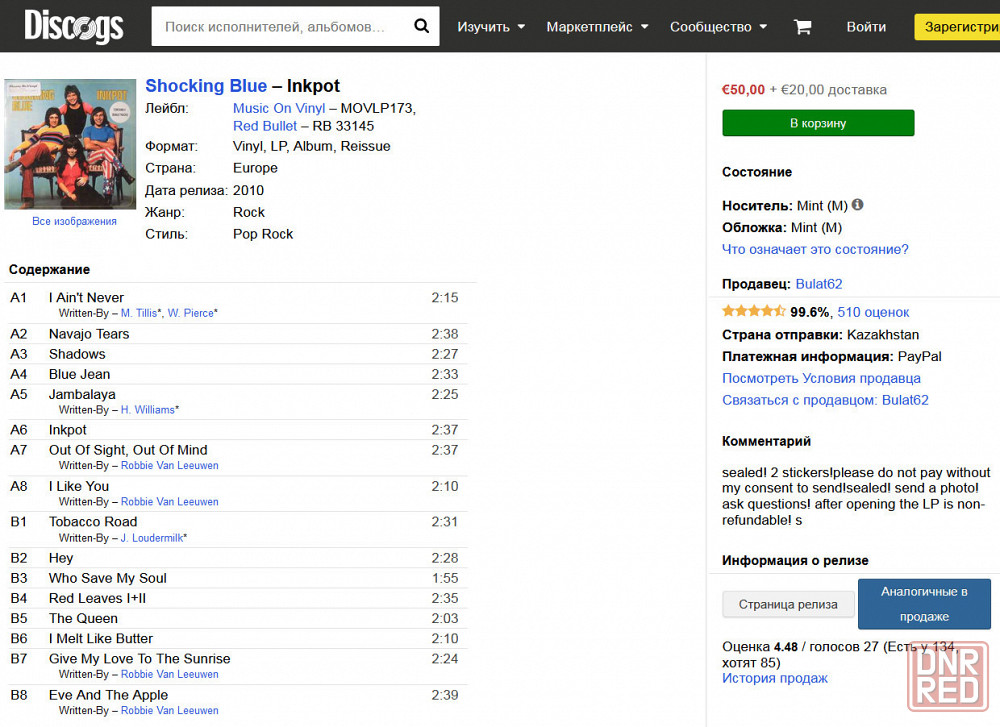
Task: Click into the search input field
Action: (x=281, y=26)
